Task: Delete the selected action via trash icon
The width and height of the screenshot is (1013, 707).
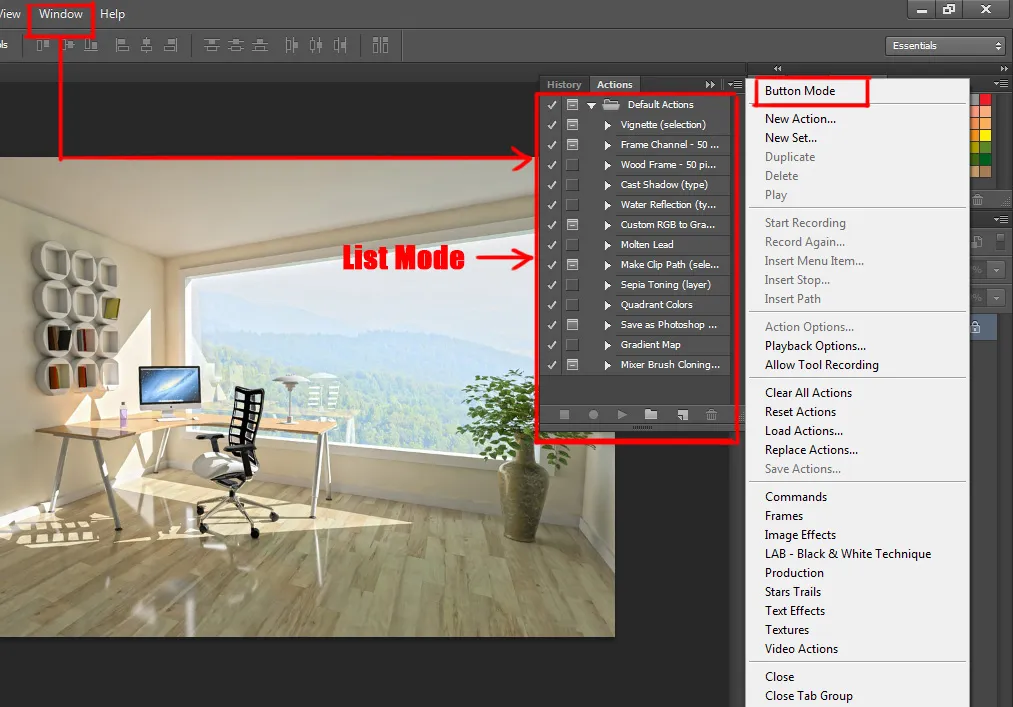Action: tap(711, 416)
